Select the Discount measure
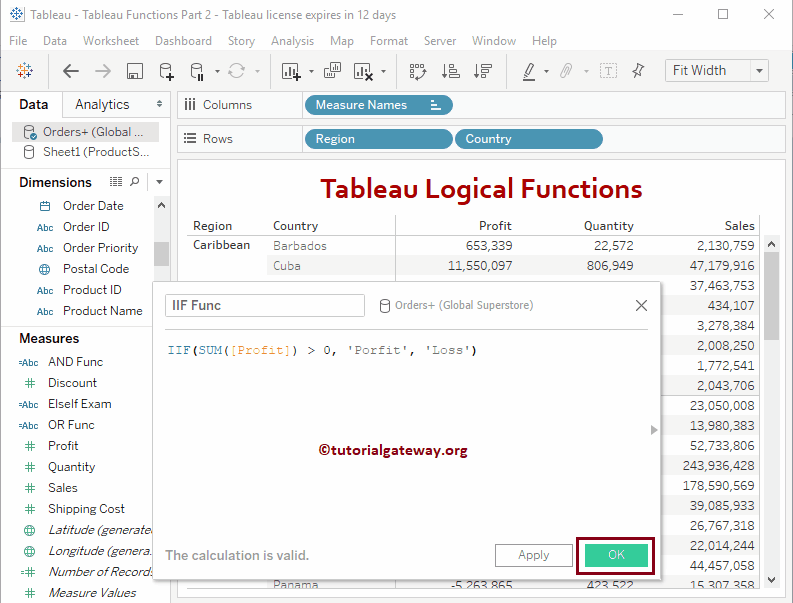 pyautogui.click(x=72, y=383)
